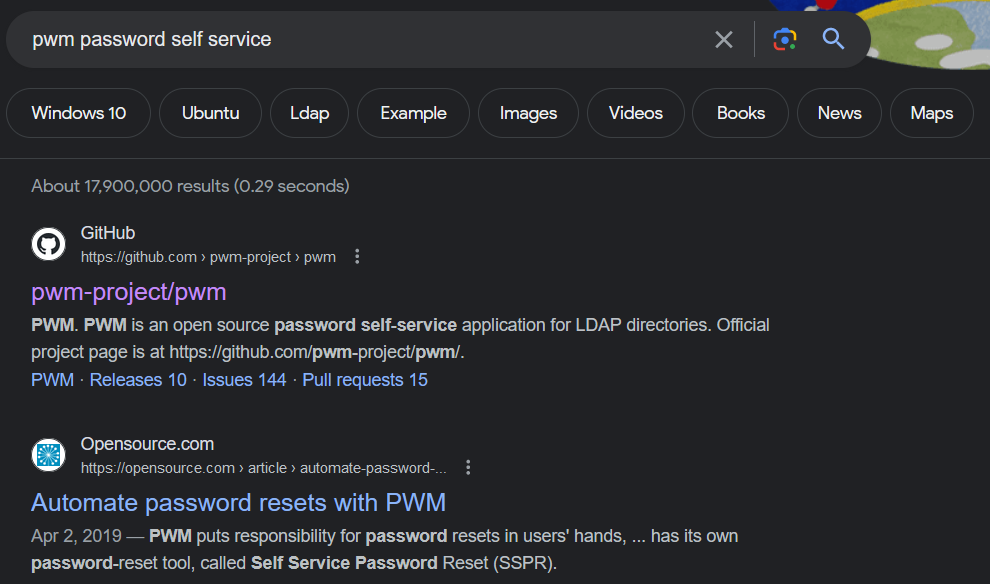Select the Windows 10 filter chip
Screen dimensions: 990x584
click(x=78, y=113)
